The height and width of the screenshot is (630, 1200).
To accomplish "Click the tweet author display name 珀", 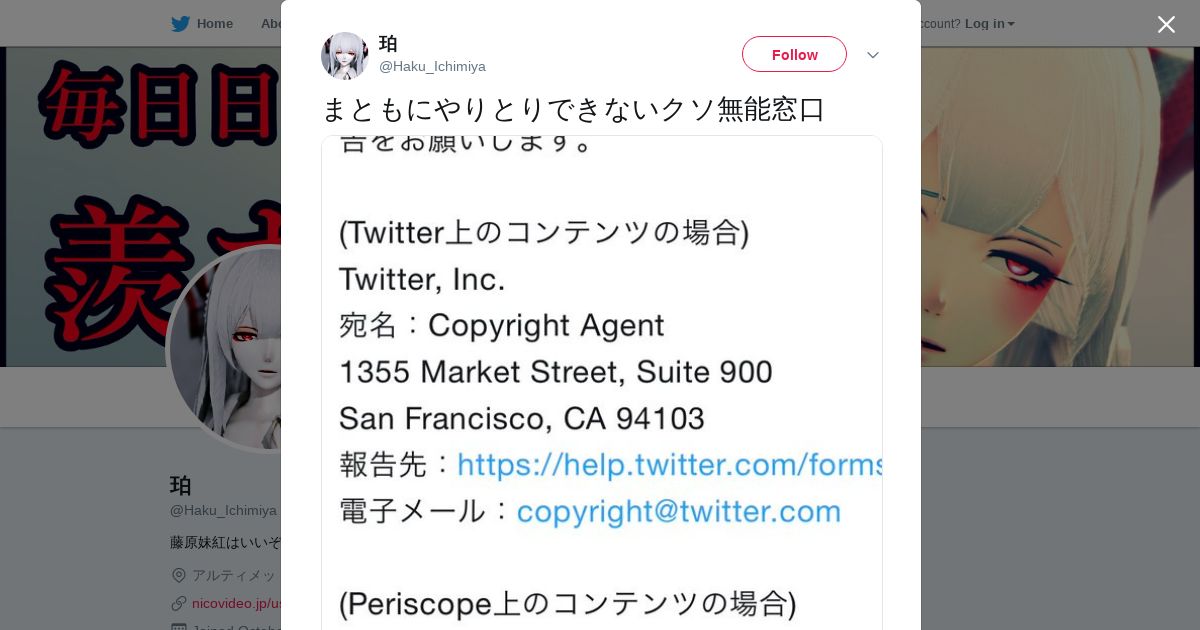I will coord(388,44).
